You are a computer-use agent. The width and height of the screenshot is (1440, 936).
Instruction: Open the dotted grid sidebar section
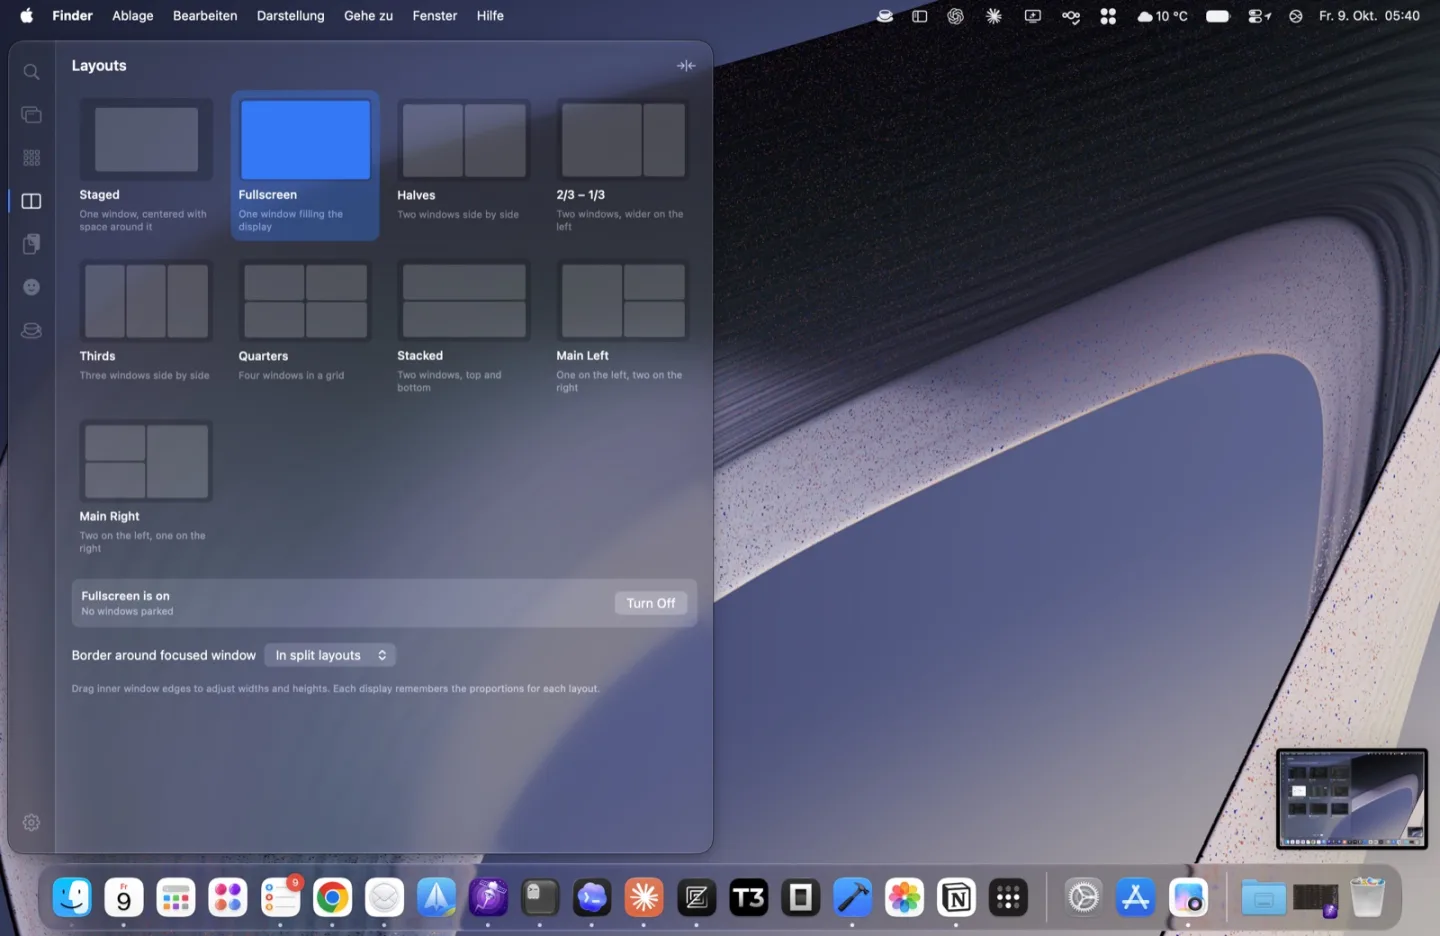coord(31,158)
